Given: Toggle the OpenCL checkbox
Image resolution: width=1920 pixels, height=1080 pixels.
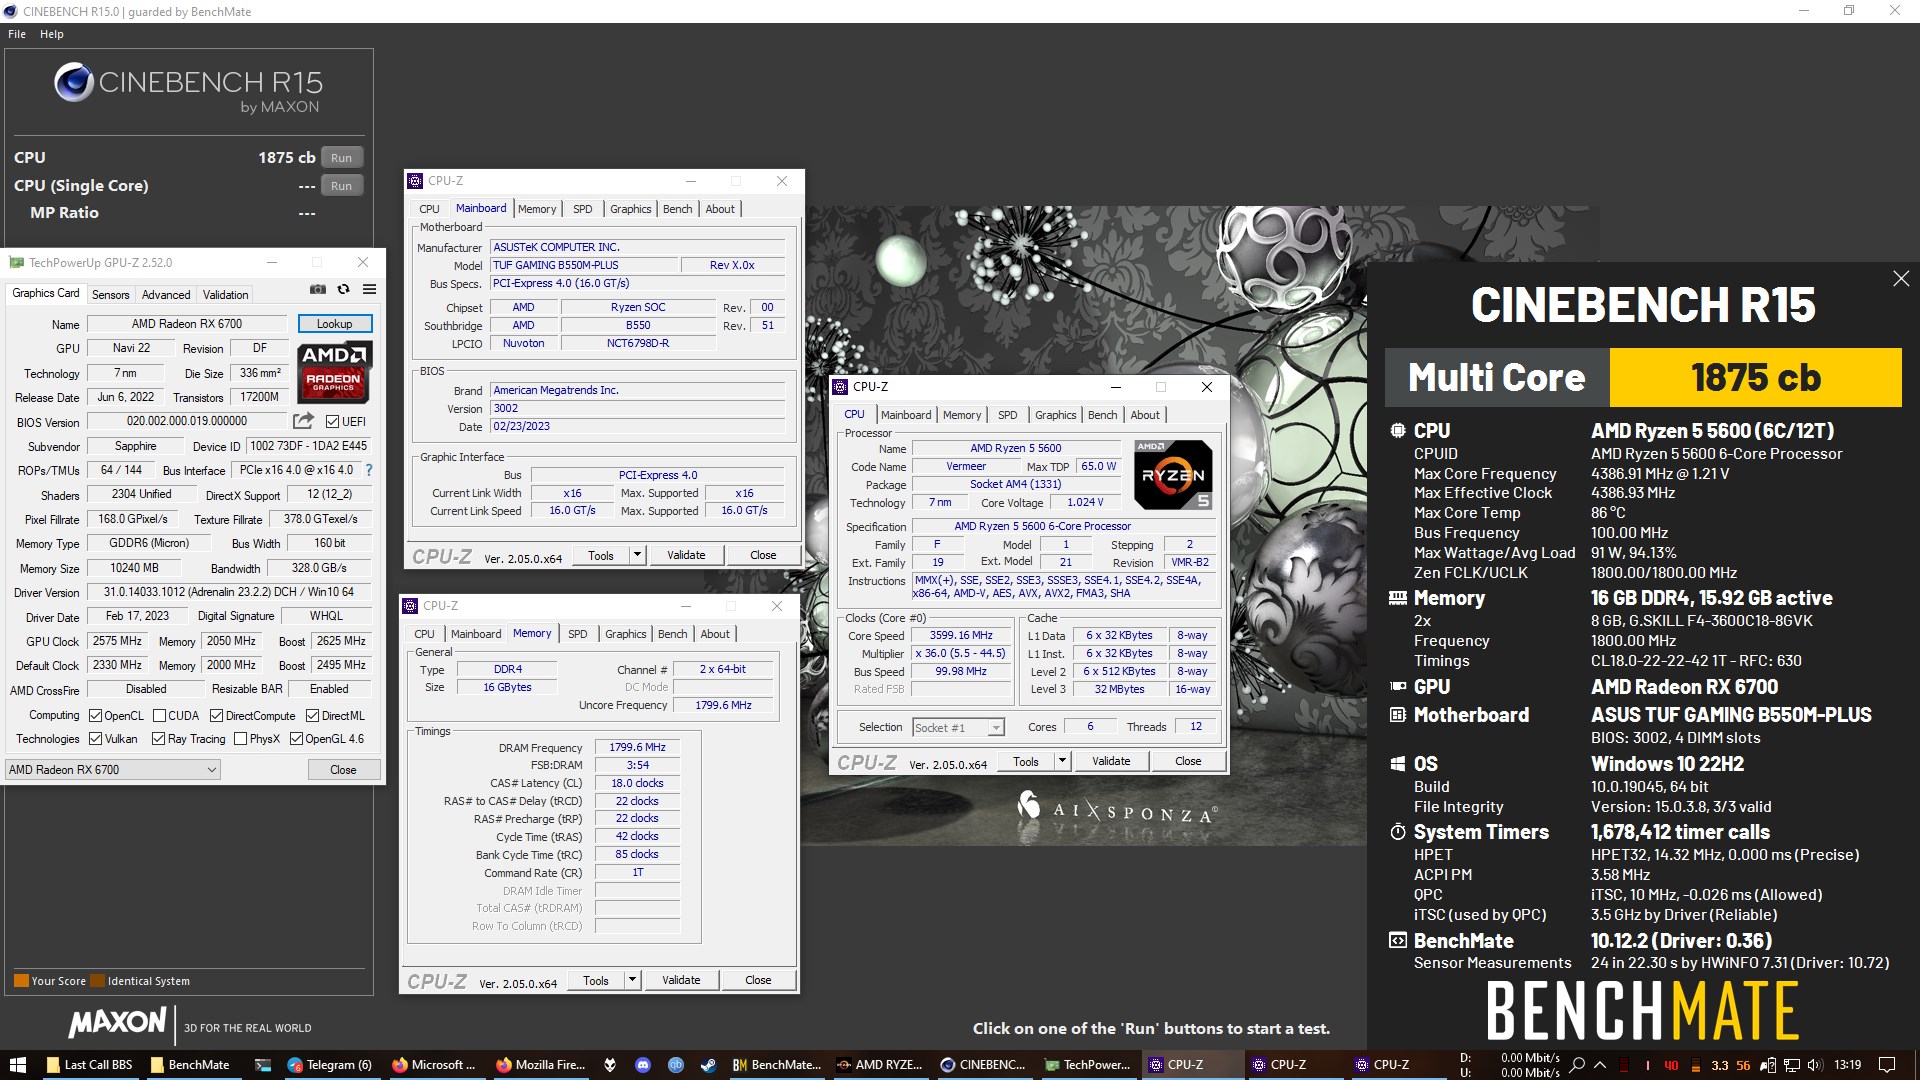Looking at the screenshot, I should [x=96, y=716].
